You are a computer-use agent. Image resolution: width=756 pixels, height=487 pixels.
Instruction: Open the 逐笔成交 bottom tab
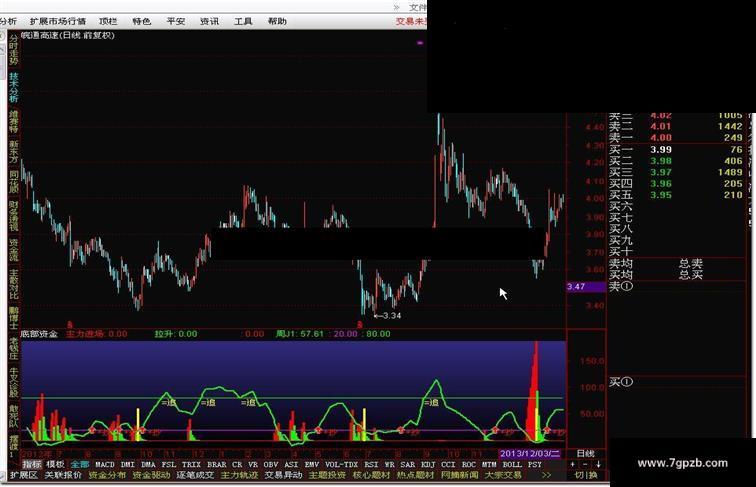click(x=195, y=475)
